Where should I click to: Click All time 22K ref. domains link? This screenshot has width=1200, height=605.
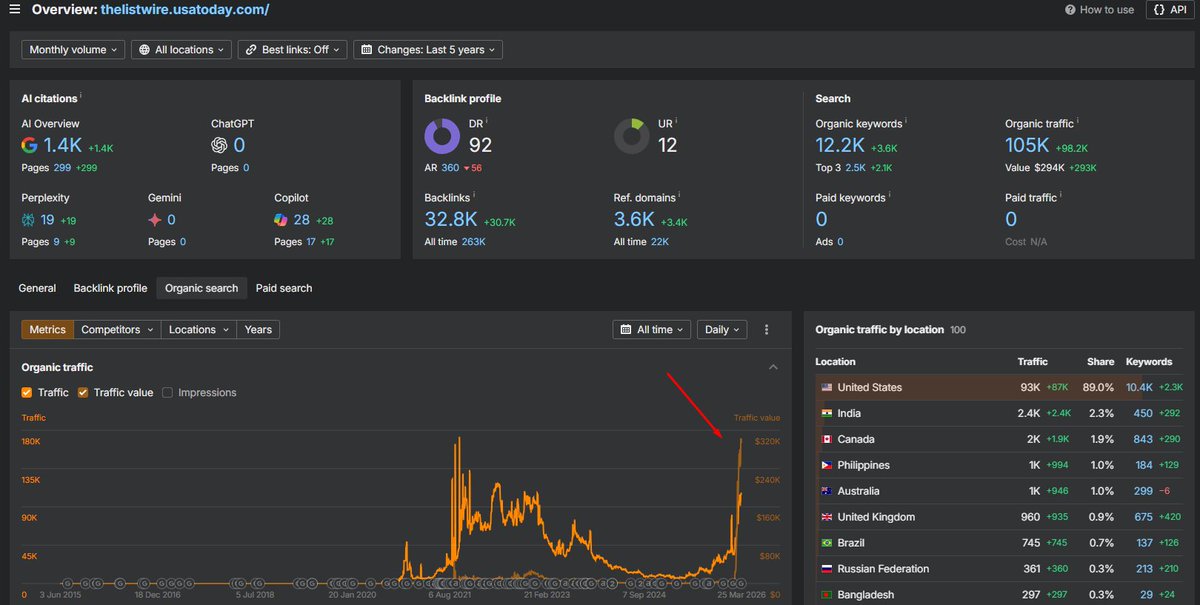[660, 242]
